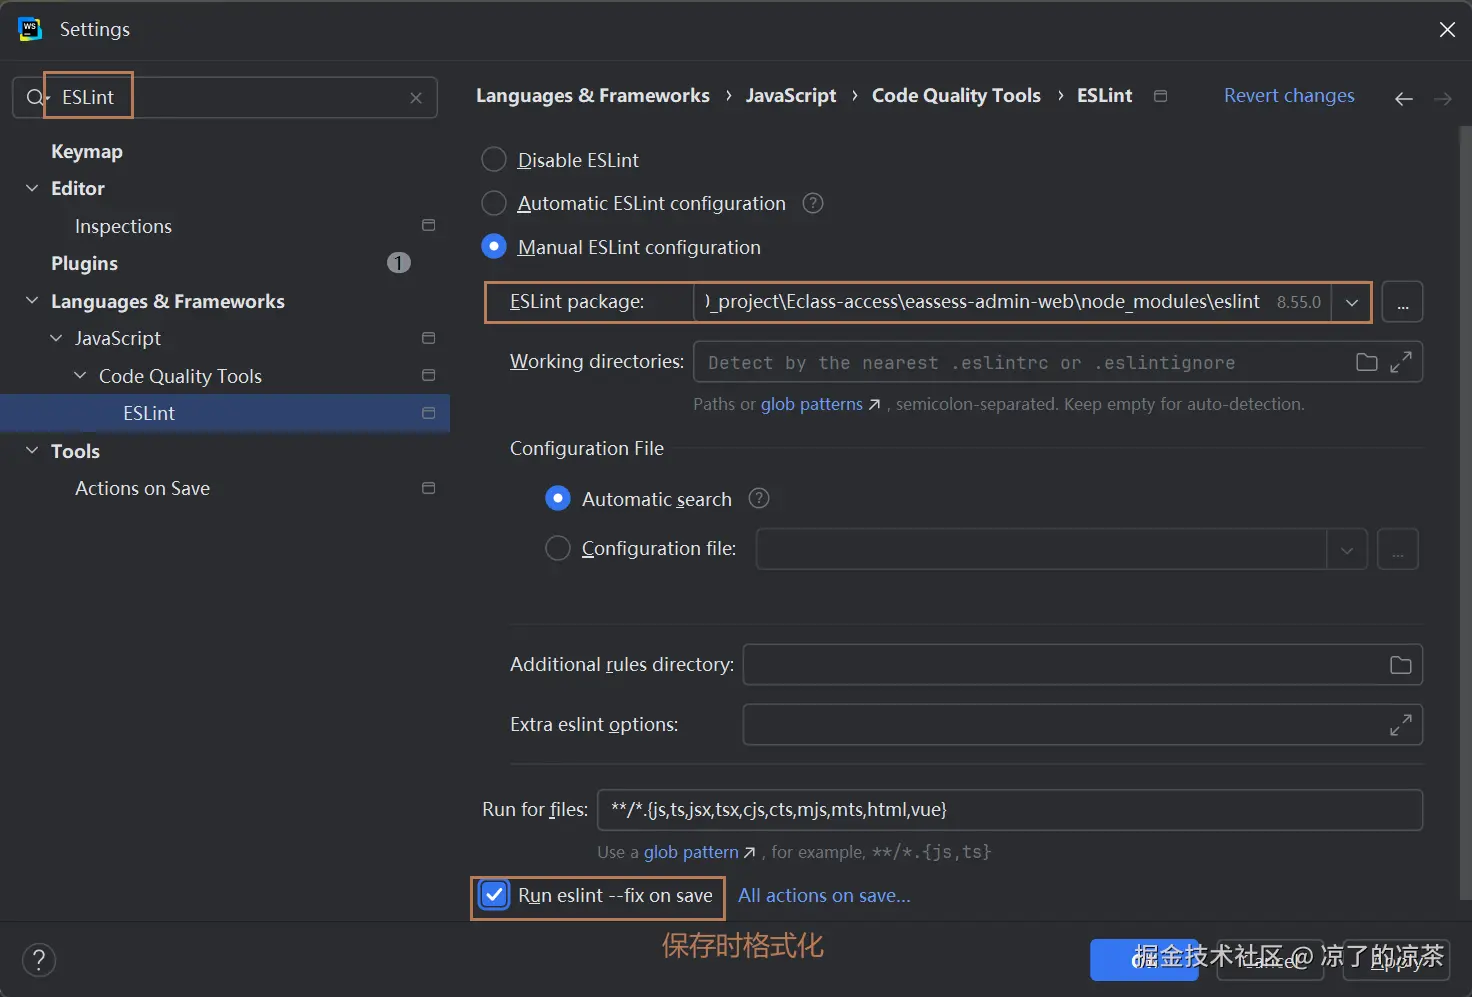Select Plugins in the settings tree

tap(84, 263)
